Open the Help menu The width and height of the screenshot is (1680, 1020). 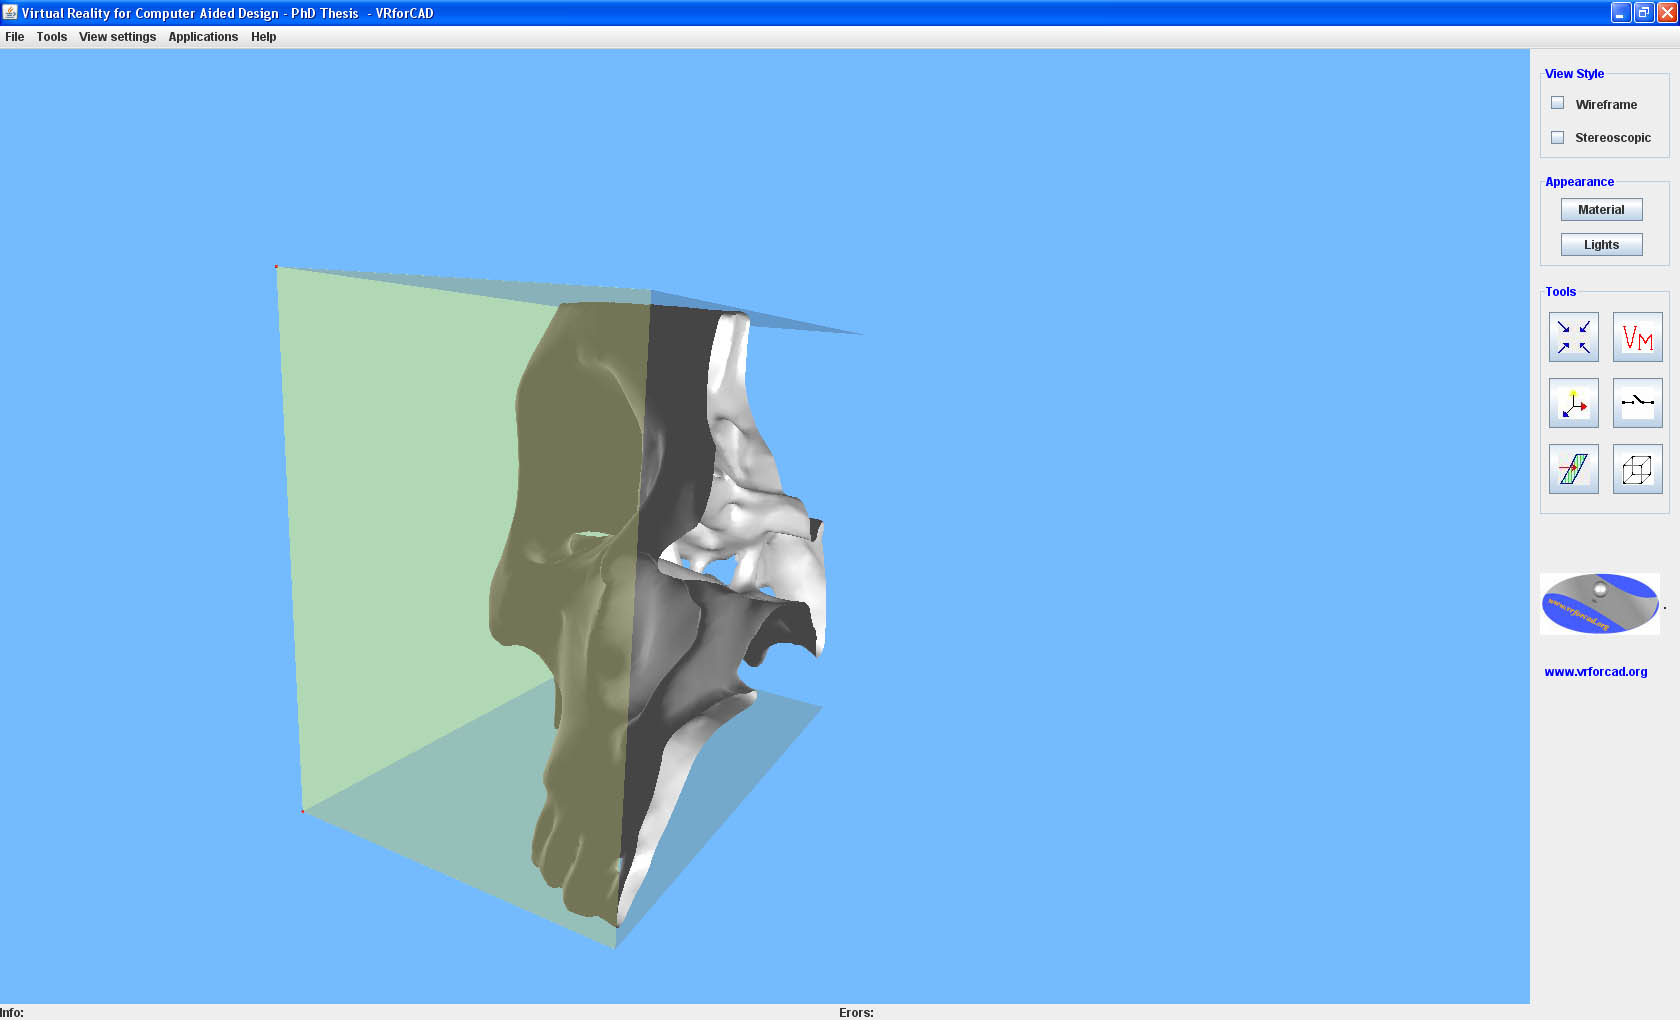(x=263, y=37)
